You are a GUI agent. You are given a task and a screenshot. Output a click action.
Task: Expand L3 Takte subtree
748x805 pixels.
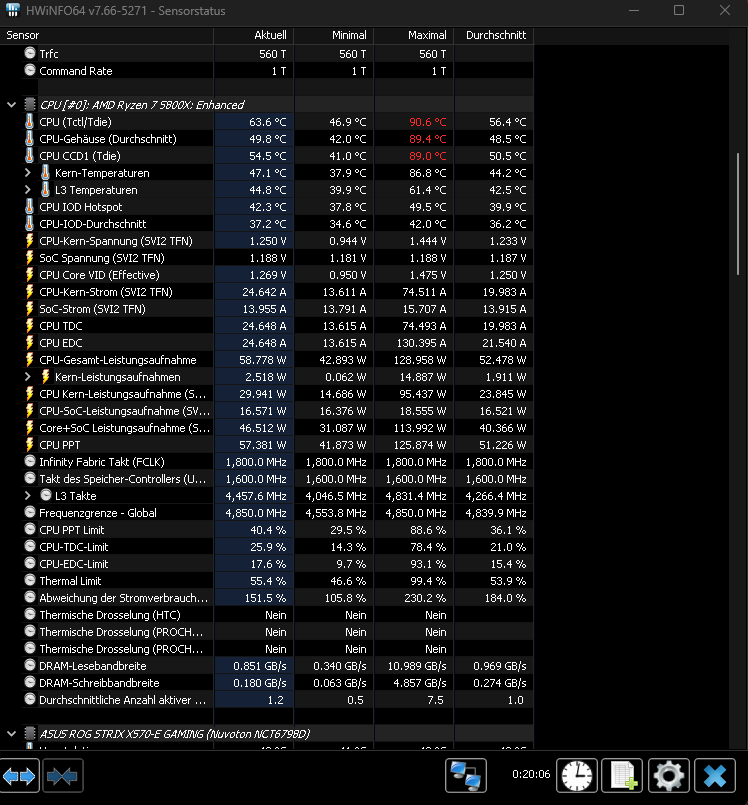(x=28, y=496)
